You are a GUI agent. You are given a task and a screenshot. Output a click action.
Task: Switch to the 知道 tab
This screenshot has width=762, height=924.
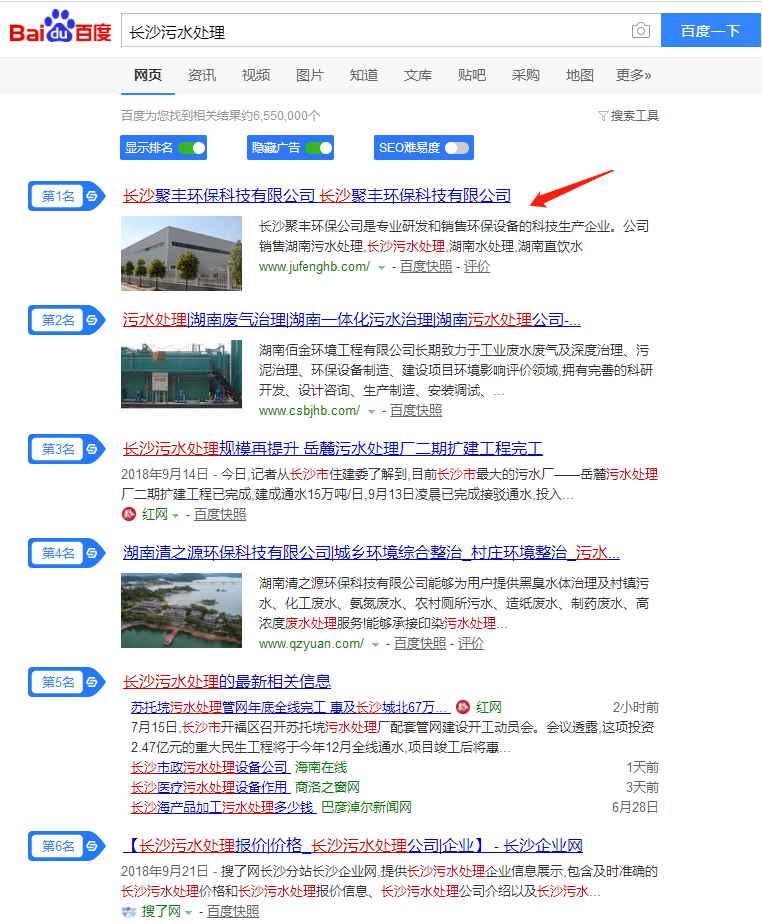(x=364, y=75)
